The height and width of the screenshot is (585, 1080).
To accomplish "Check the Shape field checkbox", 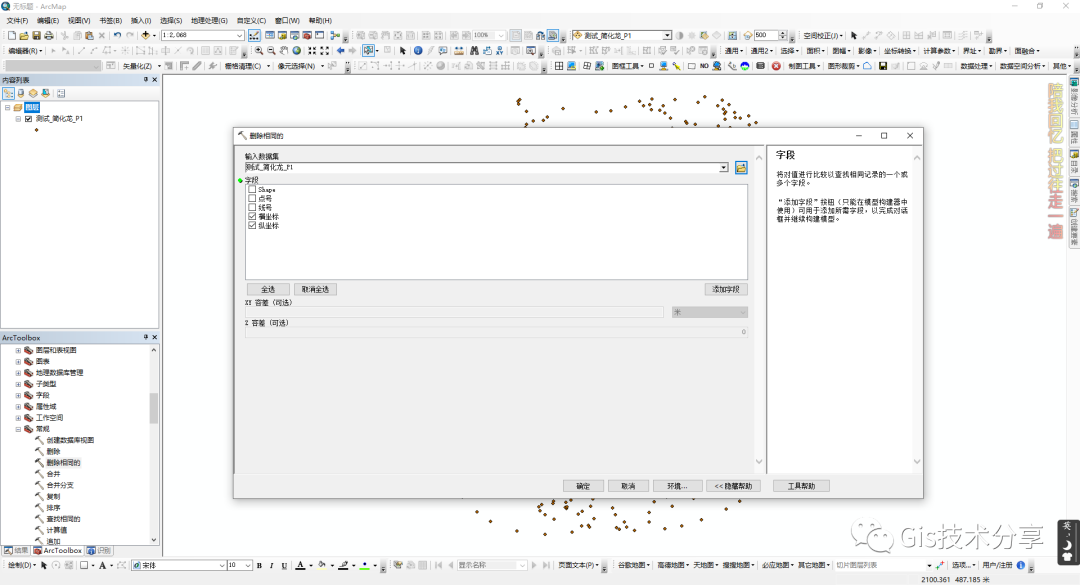I will tap(252, 189).
